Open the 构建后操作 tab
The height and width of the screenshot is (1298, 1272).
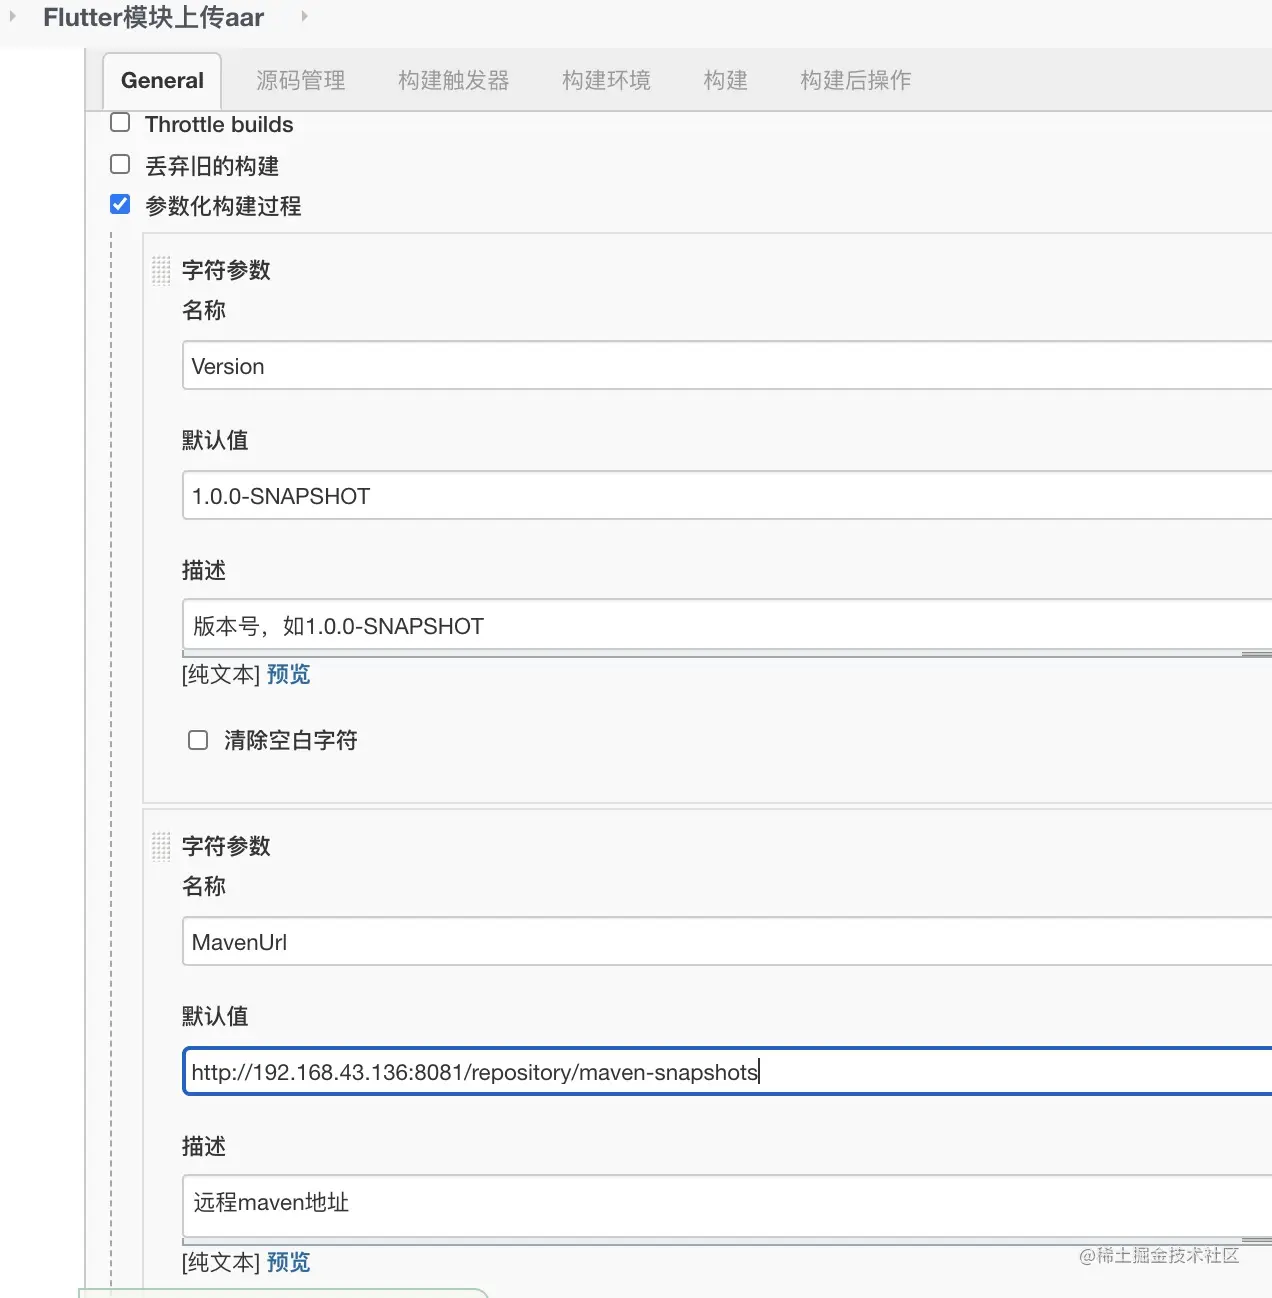coord(855,80)
